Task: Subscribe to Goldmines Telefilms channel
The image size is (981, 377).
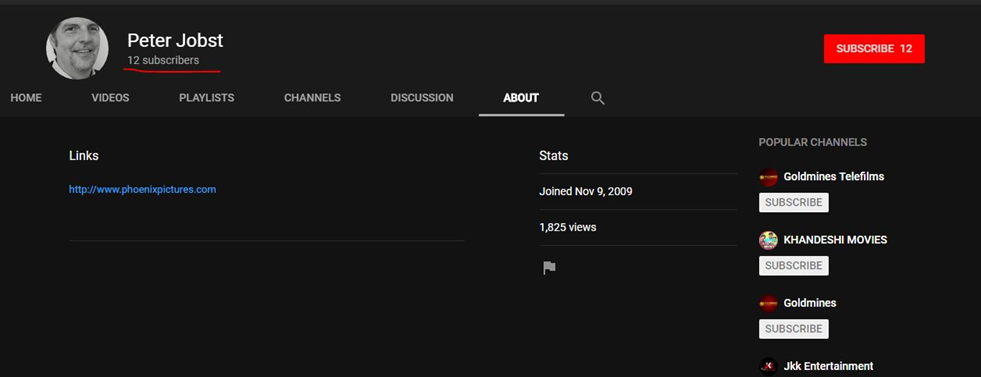Action: pos(793,203)
